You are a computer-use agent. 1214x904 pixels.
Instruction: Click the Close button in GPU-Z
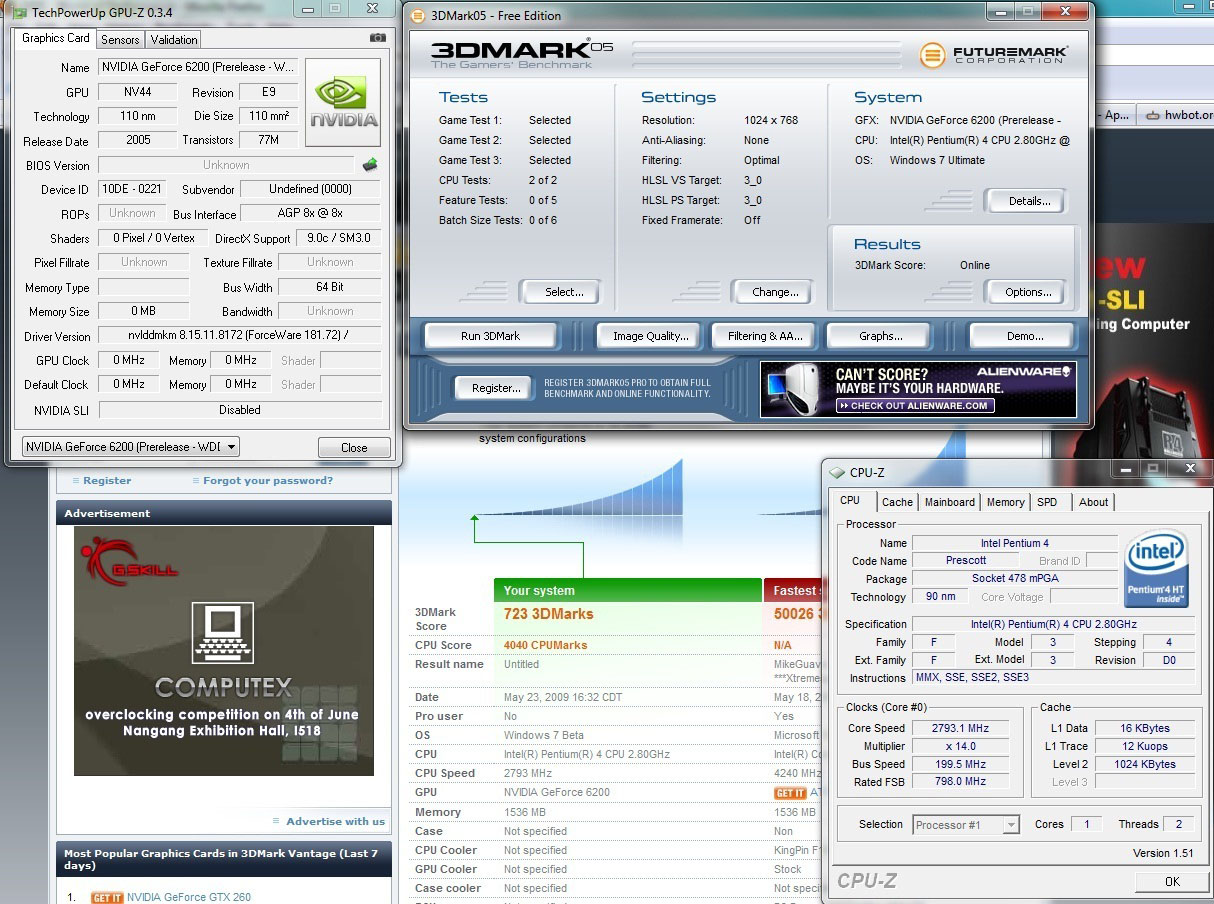pos(354,447)
